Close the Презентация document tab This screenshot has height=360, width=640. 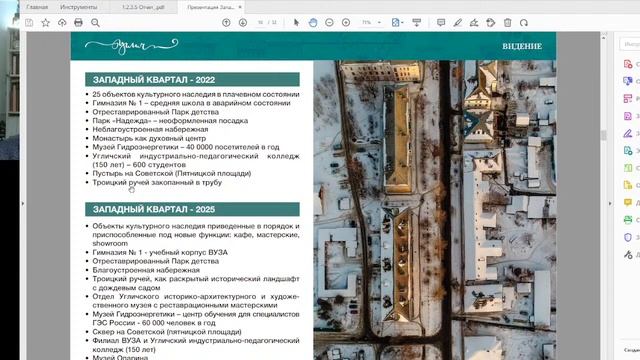[x=240, y=7]
